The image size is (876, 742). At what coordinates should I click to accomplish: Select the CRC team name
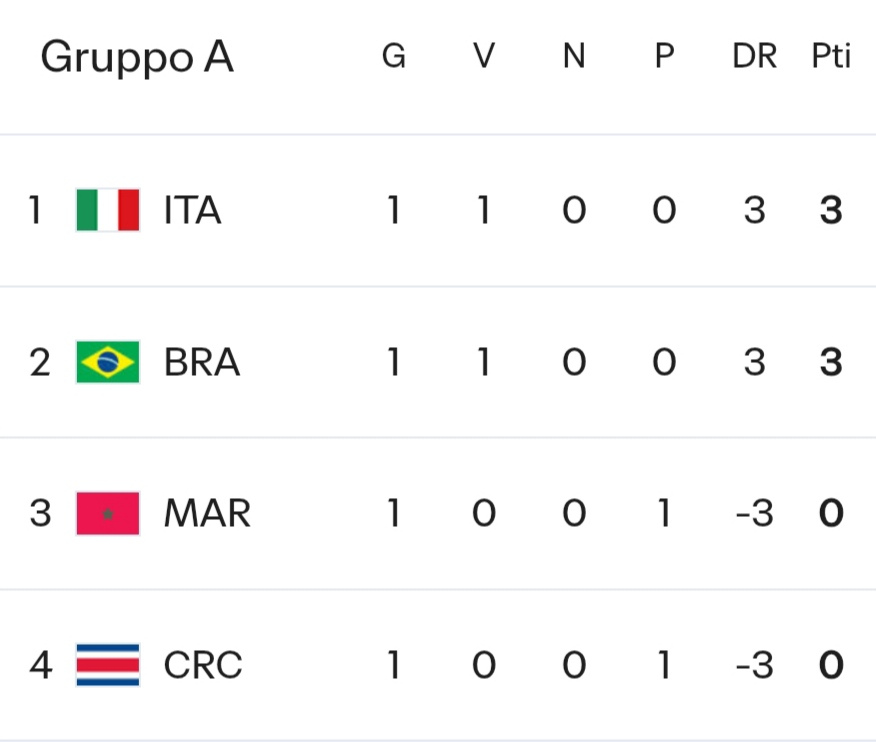(203, 665)
